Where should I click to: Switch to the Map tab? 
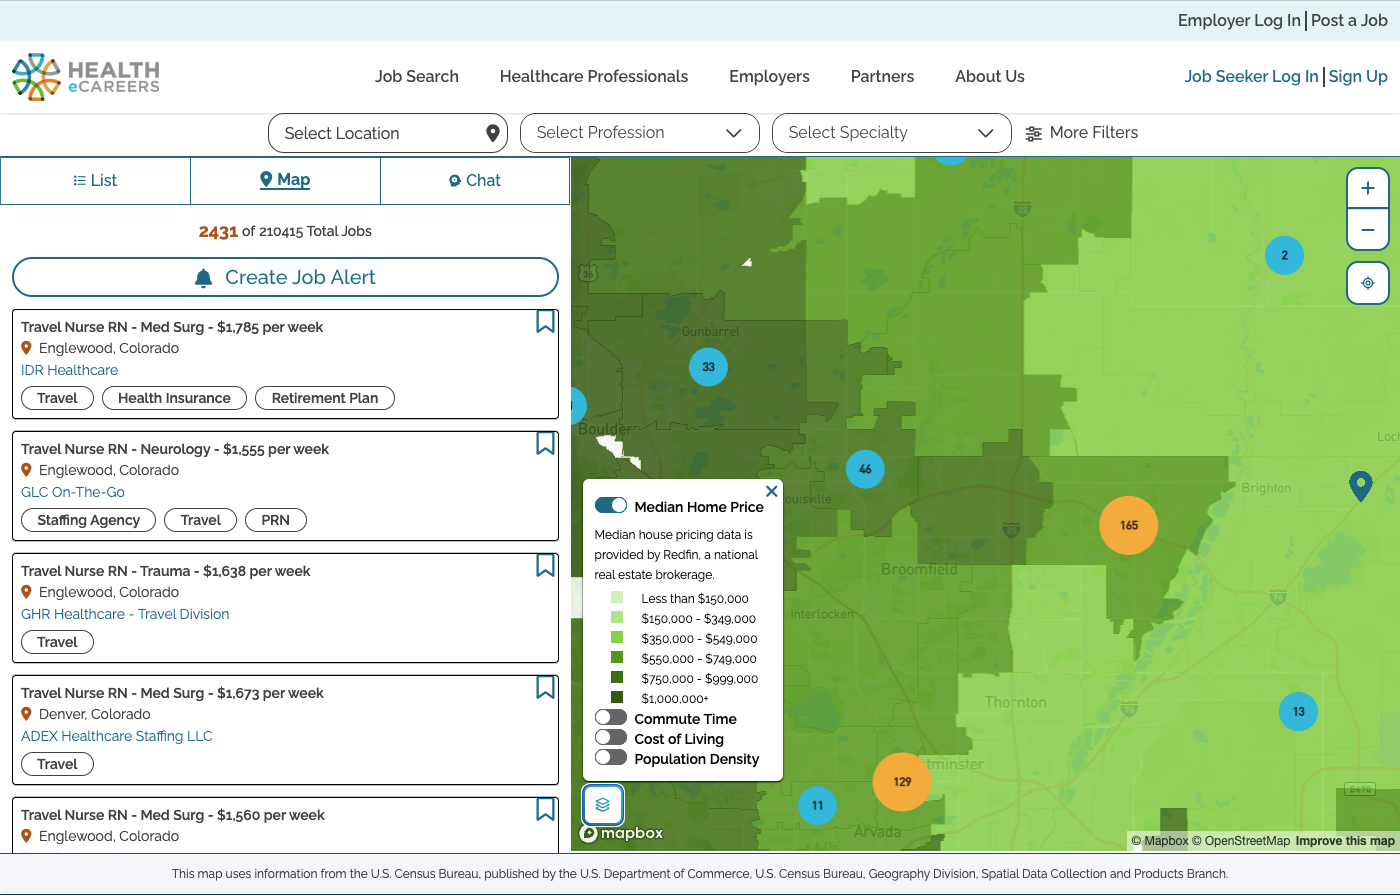point(285,180)
